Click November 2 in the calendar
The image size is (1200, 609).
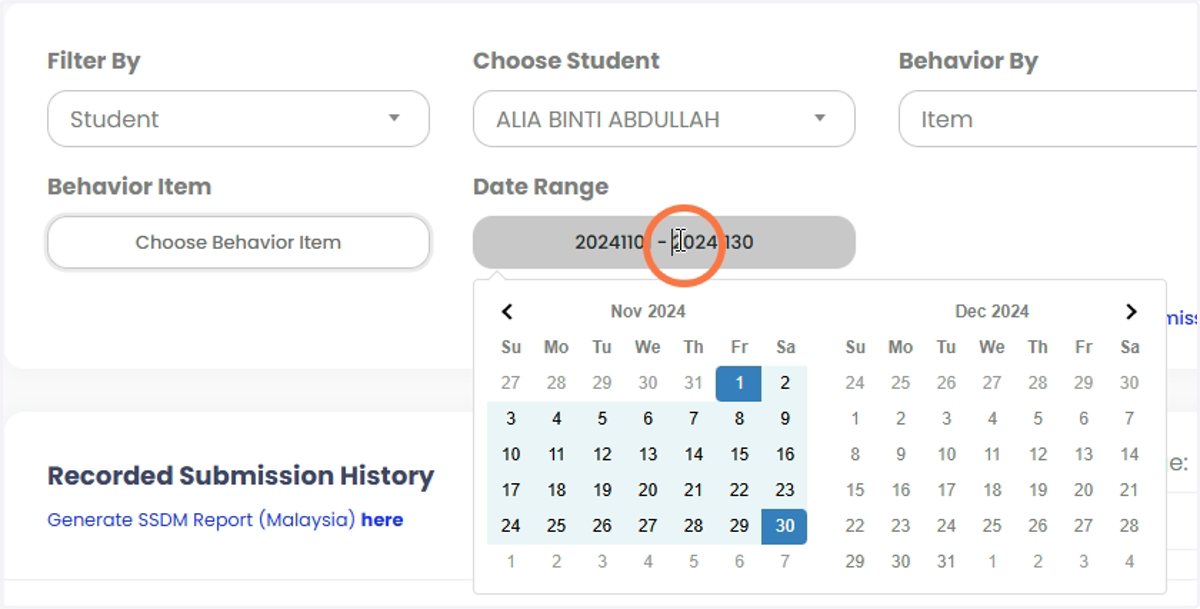pyautogui.click(x=785, y=383)
